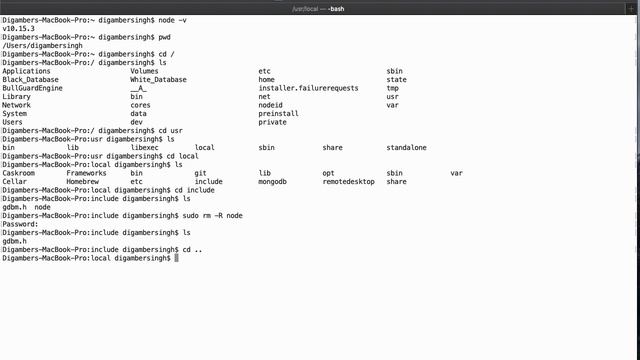Click the cursor block at the last prompt
640x360 pixels.
[x=176, y=258]
